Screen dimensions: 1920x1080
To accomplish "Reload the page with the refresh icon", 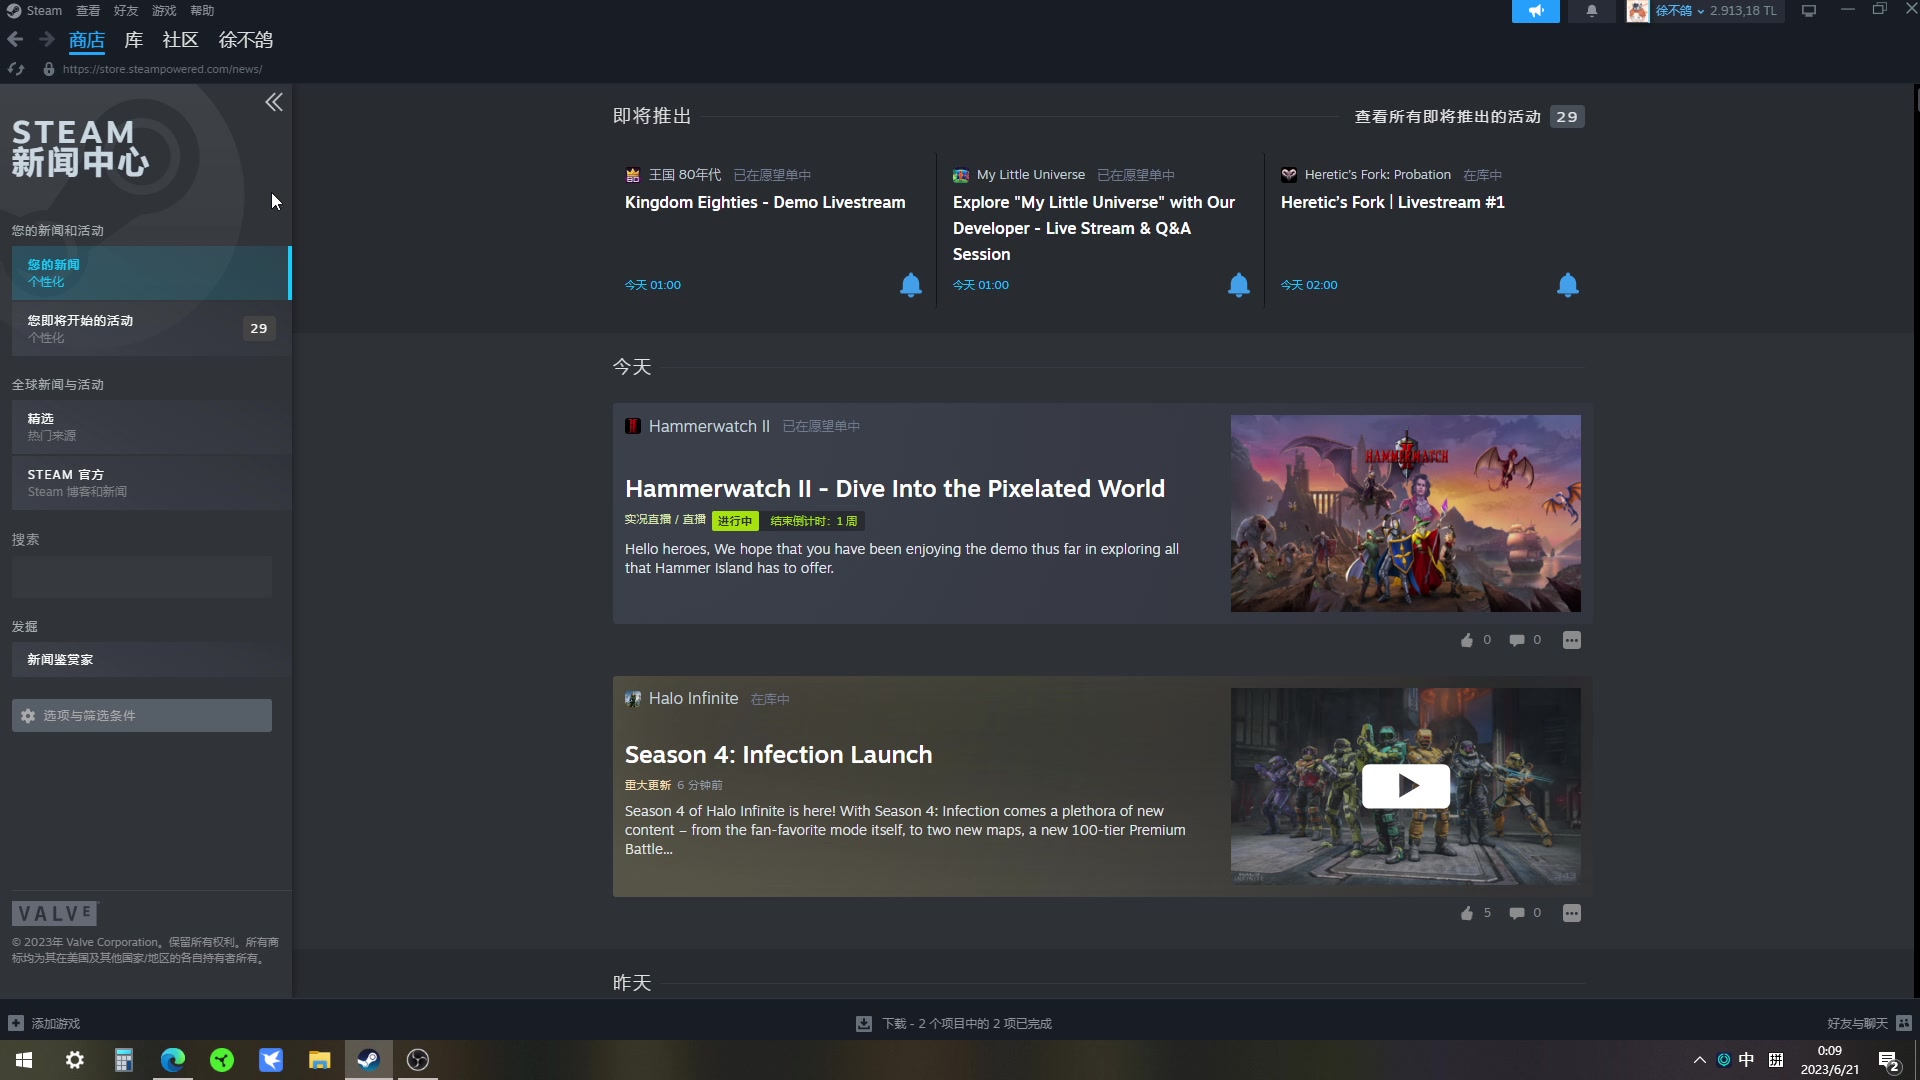I will pos(16,69).
